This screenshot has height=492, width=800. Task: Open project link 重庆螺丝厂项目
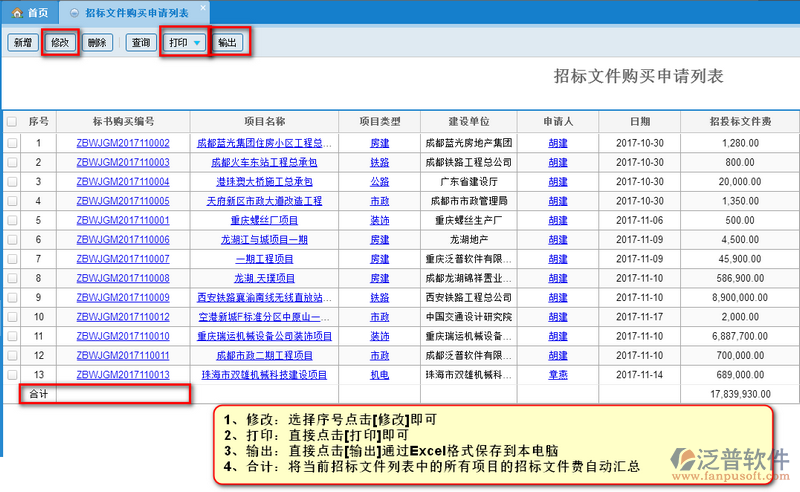265,220
